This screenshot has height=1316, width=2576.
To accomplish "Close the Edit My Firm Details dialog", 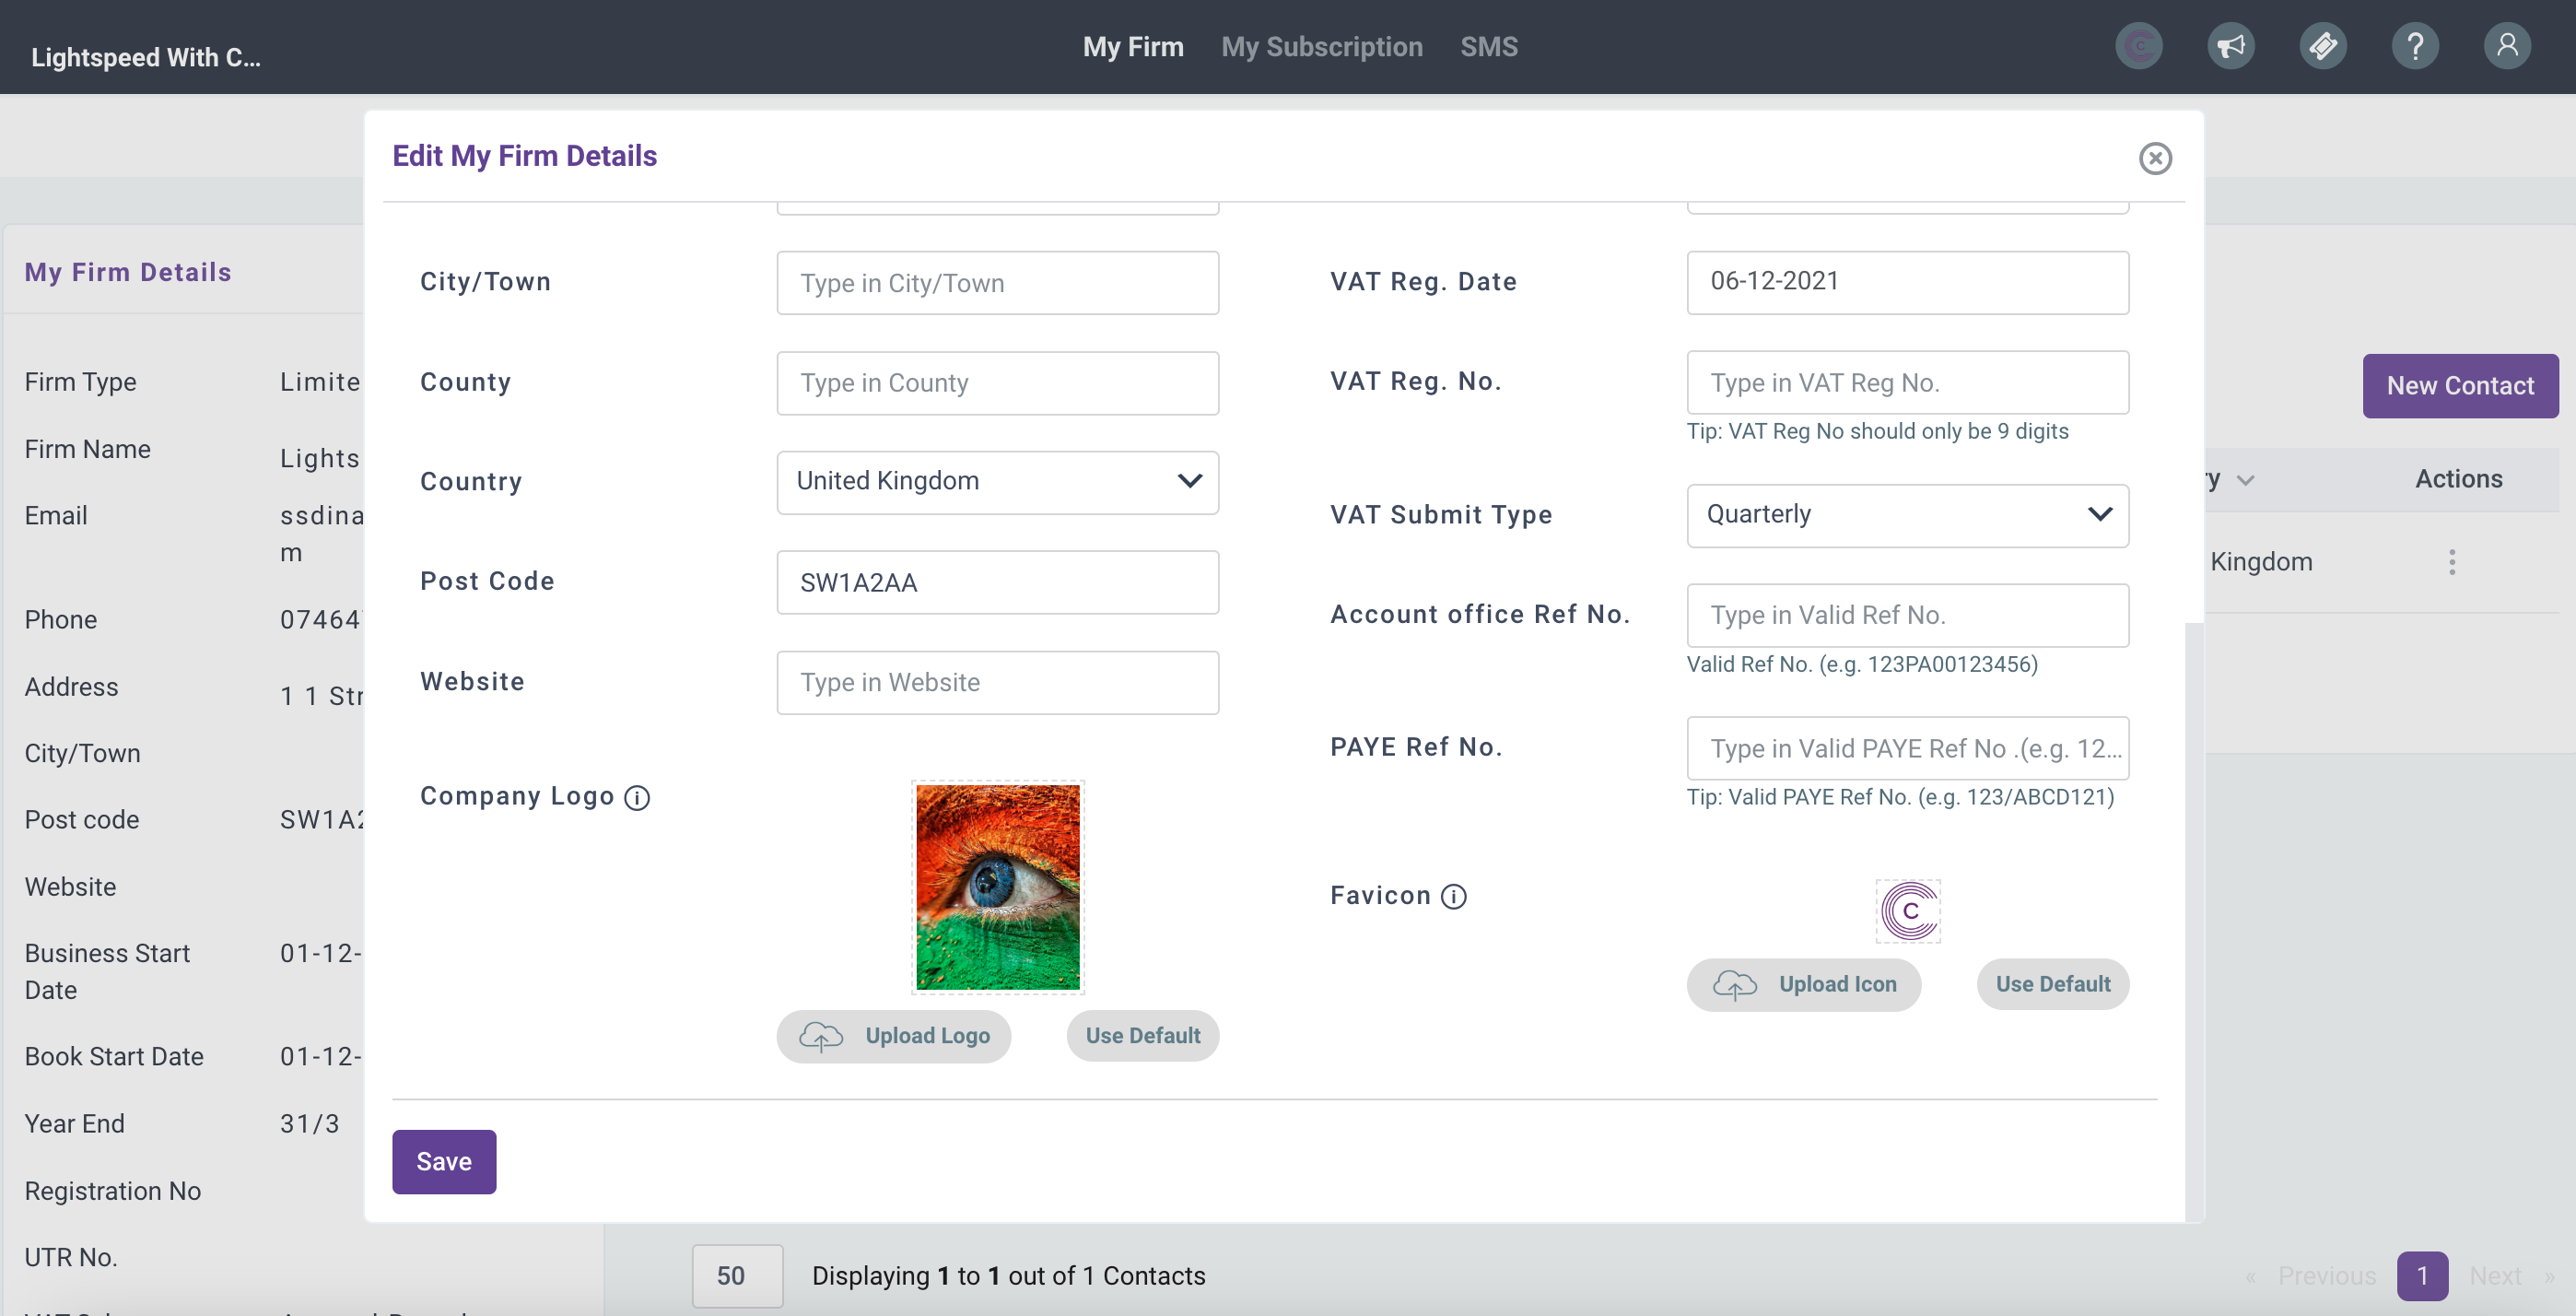I will pos(2154,158).
